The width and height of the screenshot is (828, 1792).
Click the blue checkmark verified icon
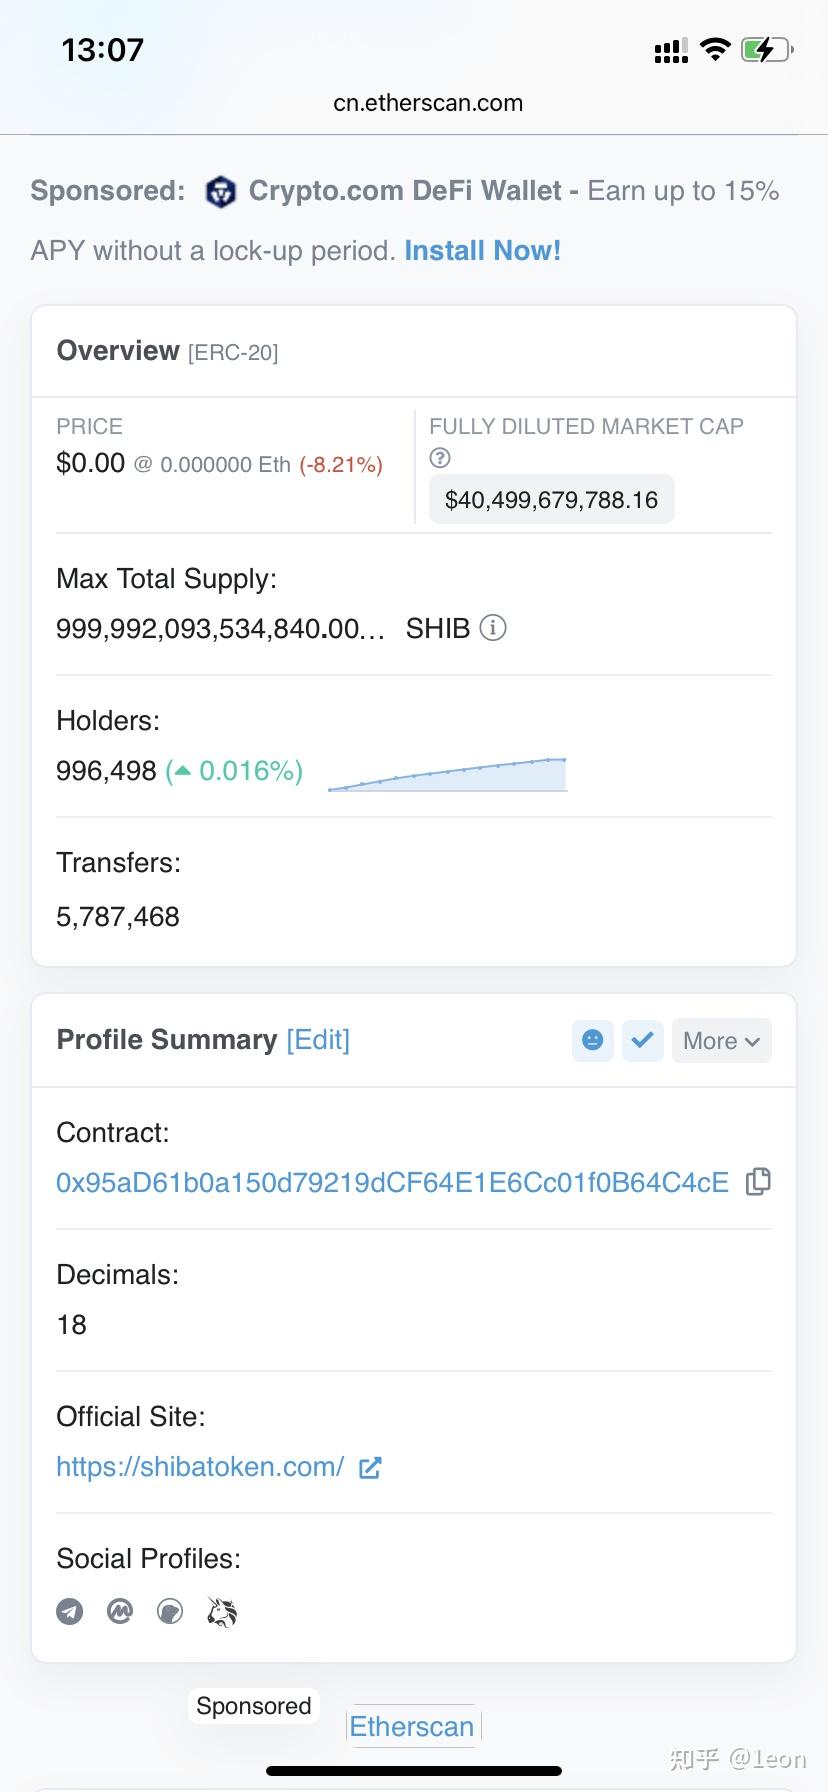[643, 1041]
